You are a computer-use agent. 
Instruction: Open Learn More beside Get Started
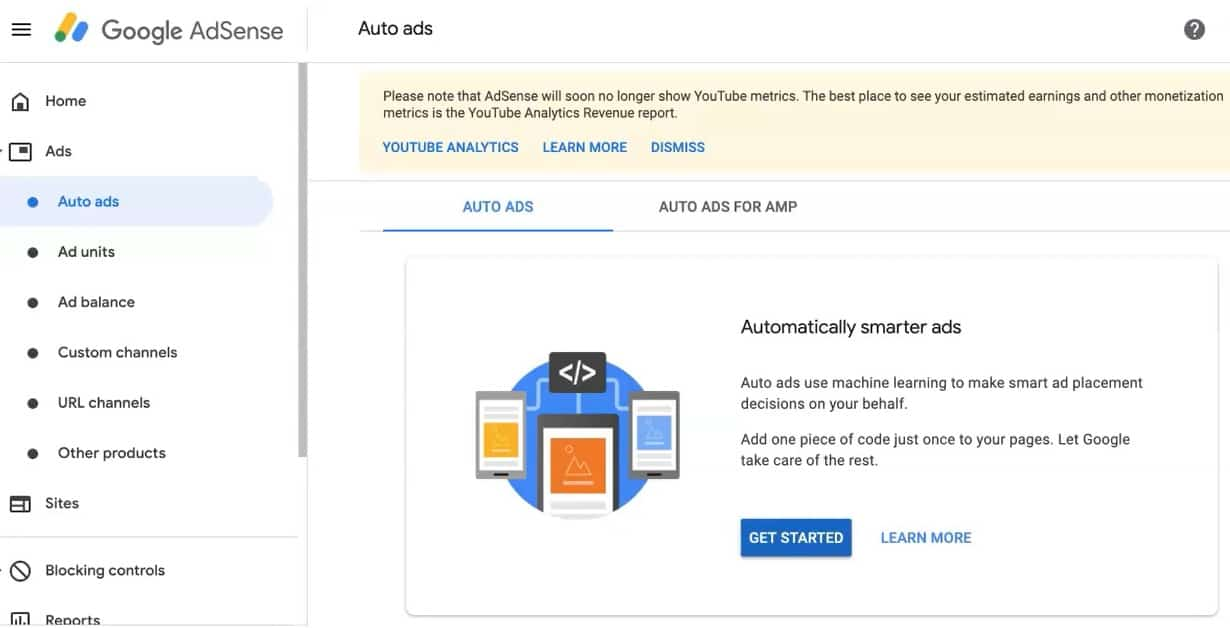pyautogui.click(x=926, y=537)
